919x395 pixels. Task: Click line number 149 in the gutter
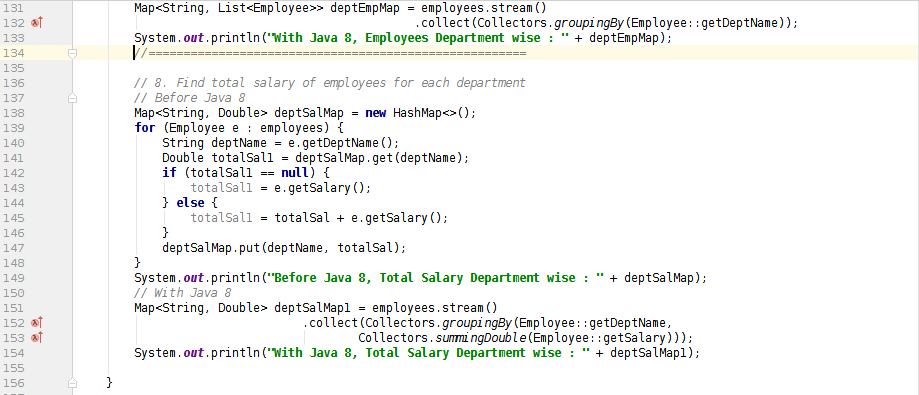(14, 278)
